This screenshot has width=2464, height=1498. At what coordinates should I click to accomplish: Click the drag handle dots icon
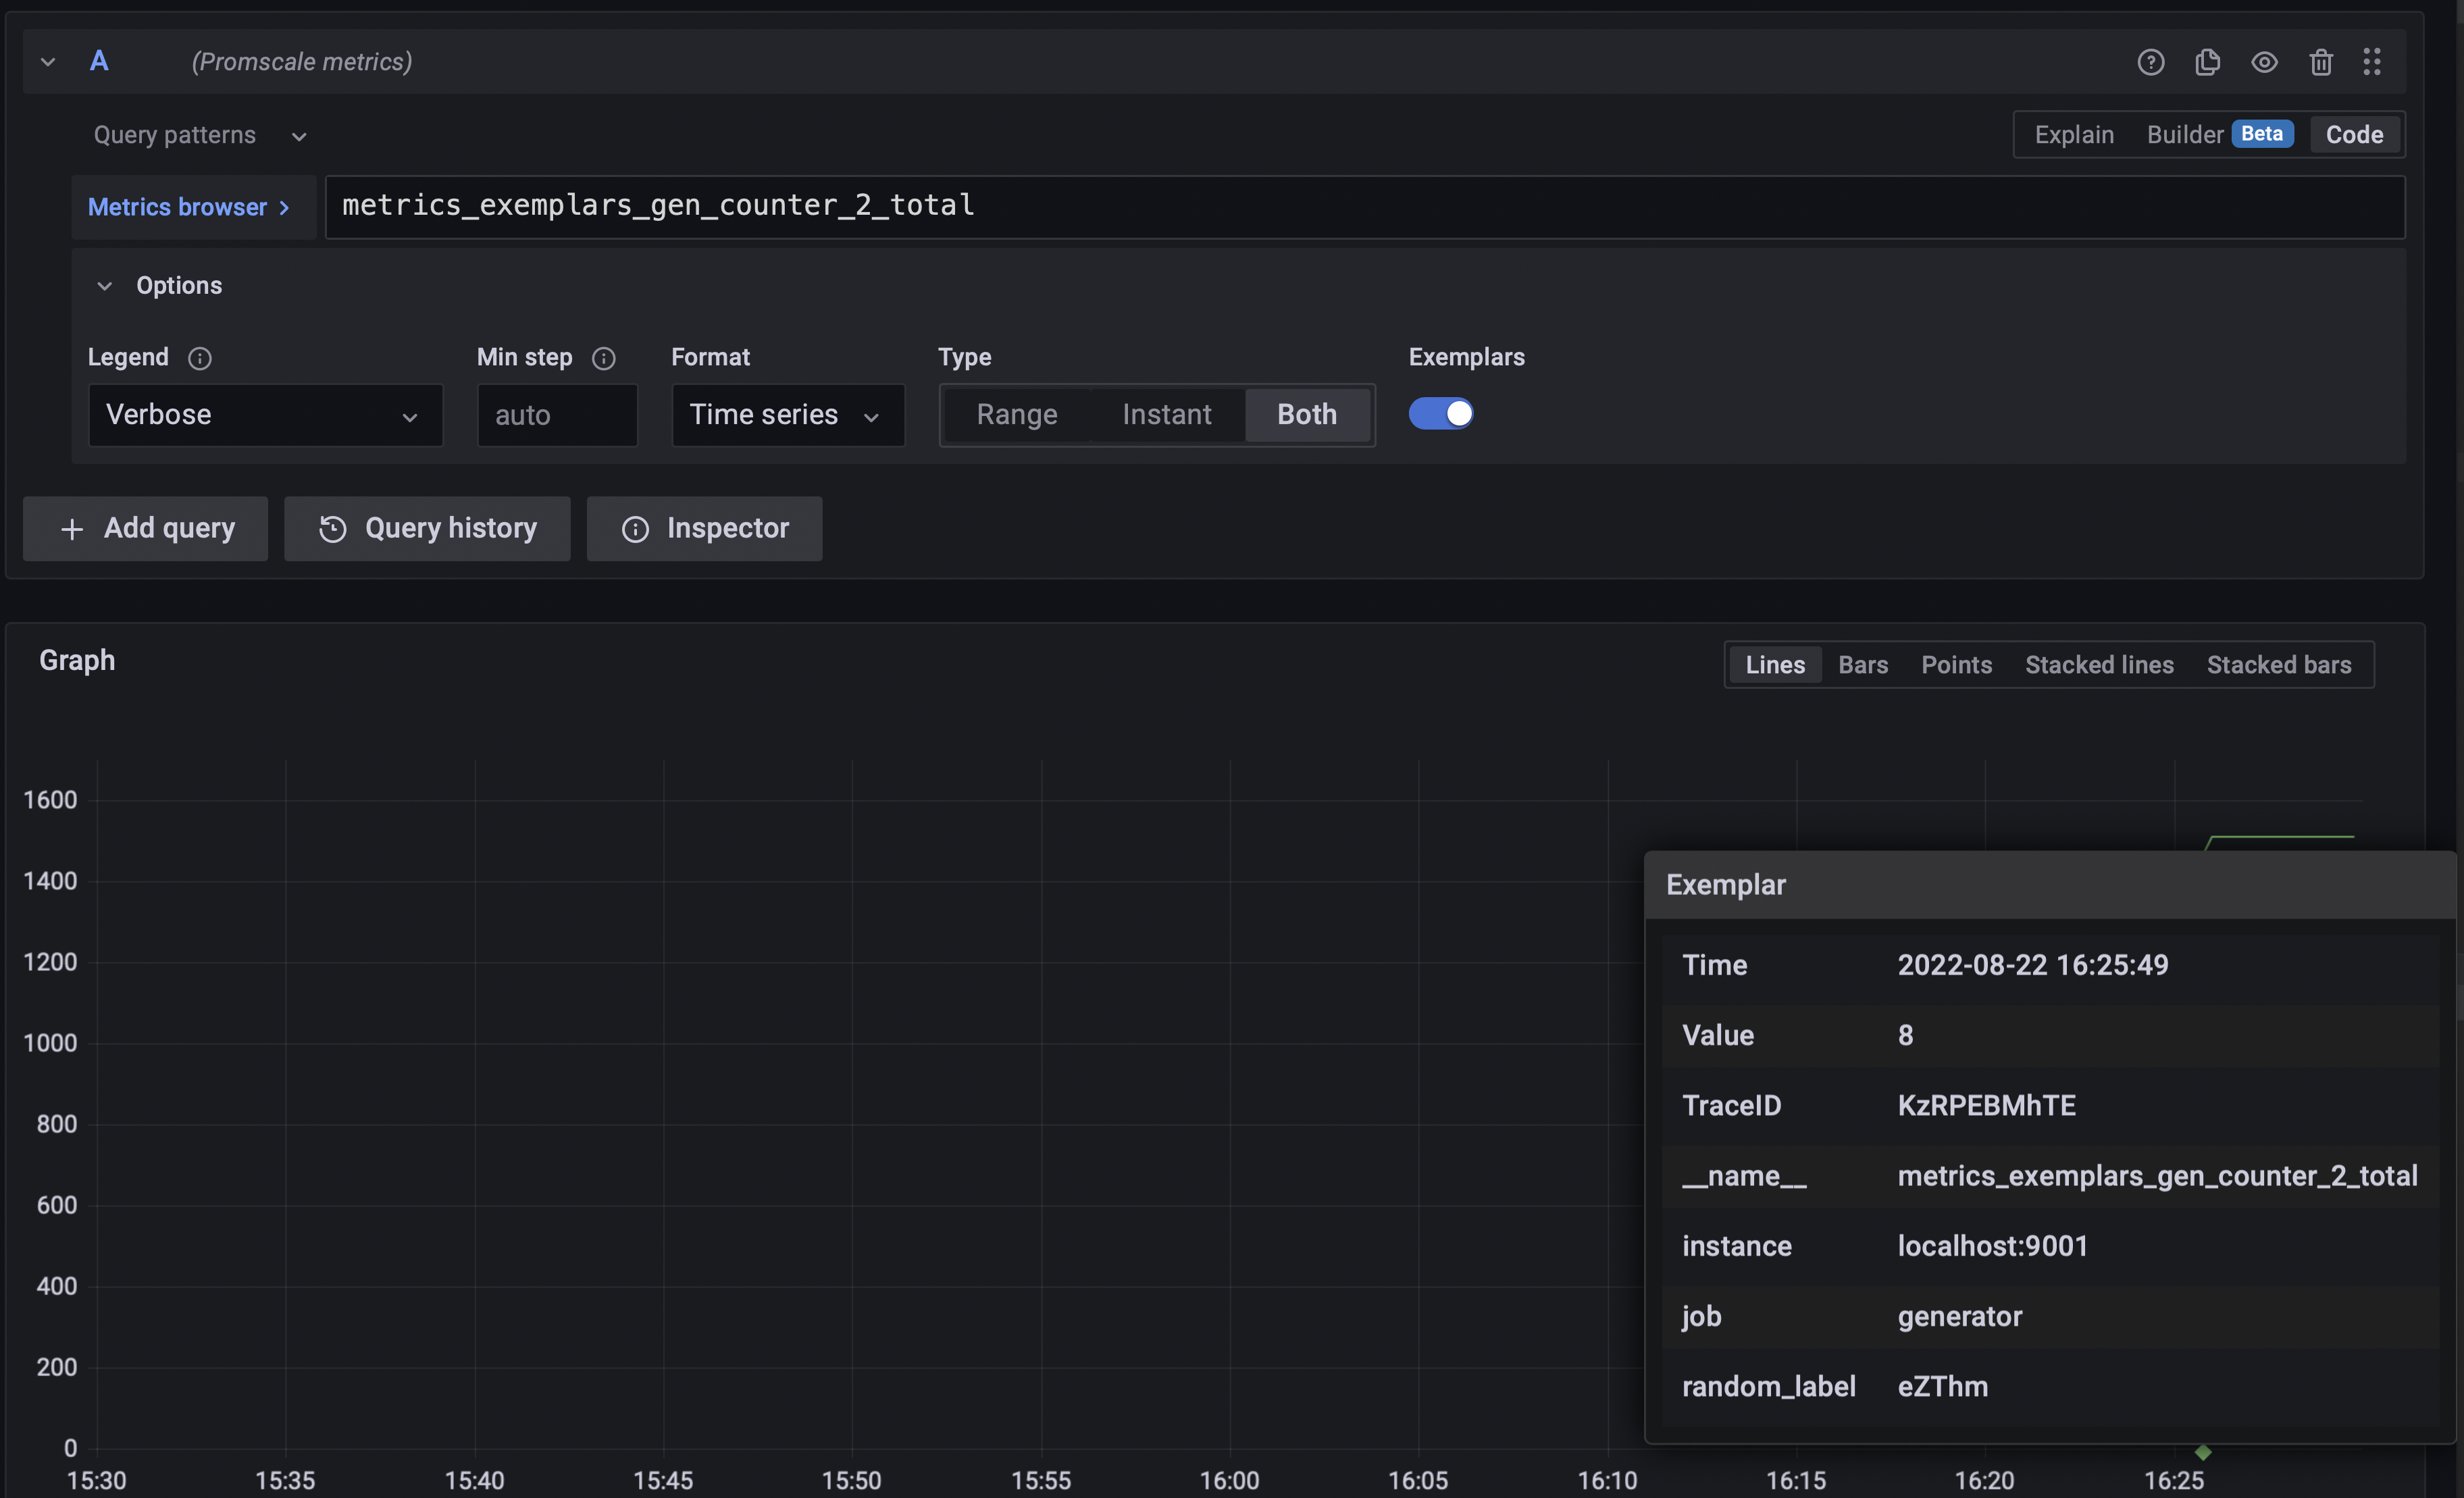coord(2371,62)
